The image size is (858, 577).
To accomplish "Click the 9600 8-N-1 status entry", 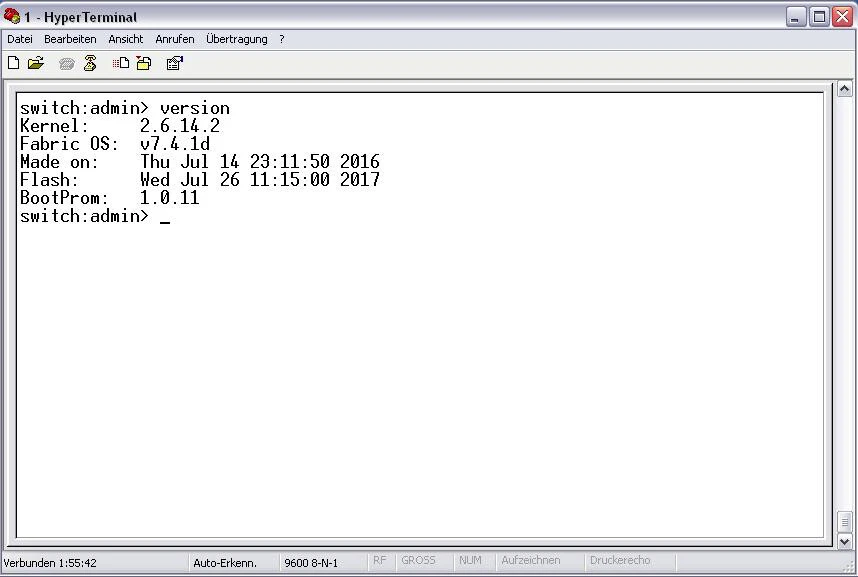I will pos(311,563).
